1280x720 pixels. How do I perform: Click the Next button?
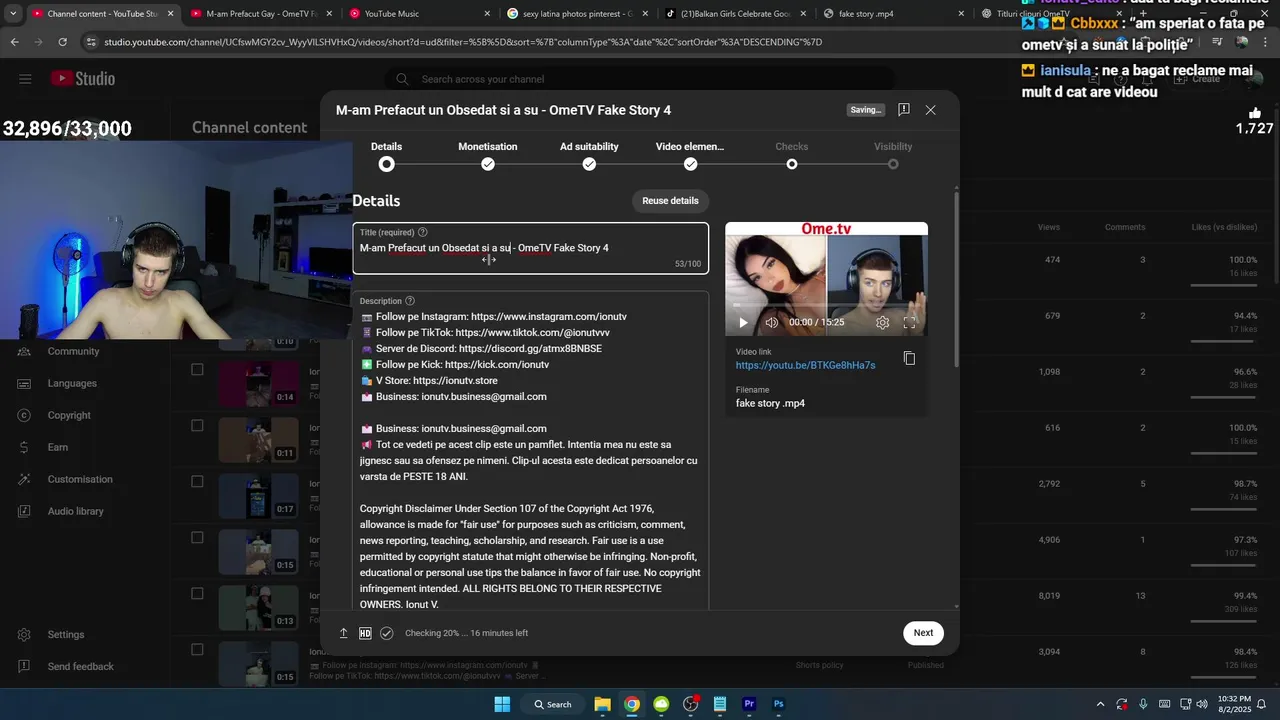pos(923,632)
